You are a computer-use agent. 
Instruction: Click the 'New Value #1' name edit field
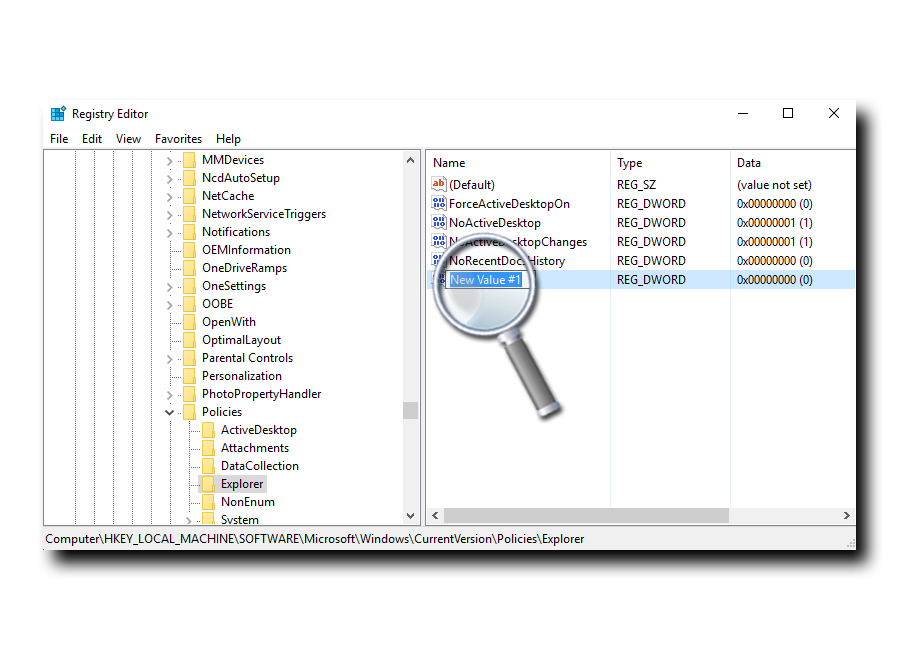pyautogui.click(x=486, y=280)
